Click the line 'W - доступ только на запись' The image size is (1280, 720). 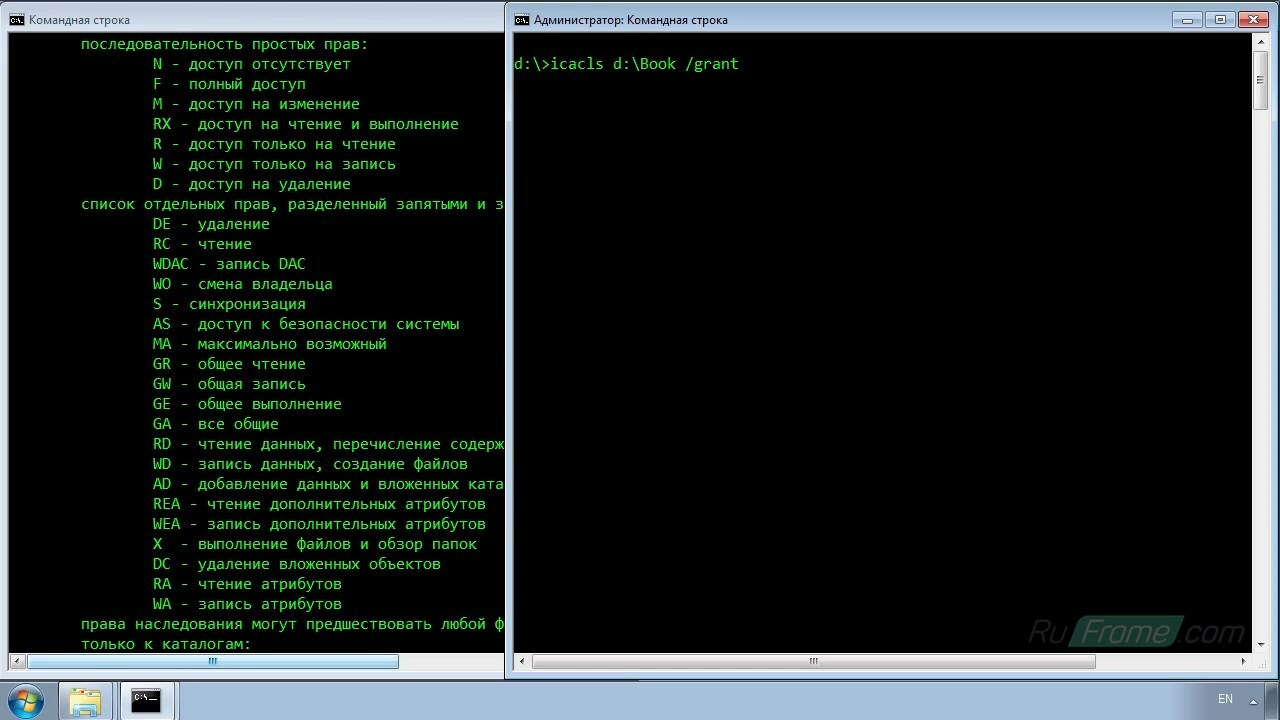274,164
